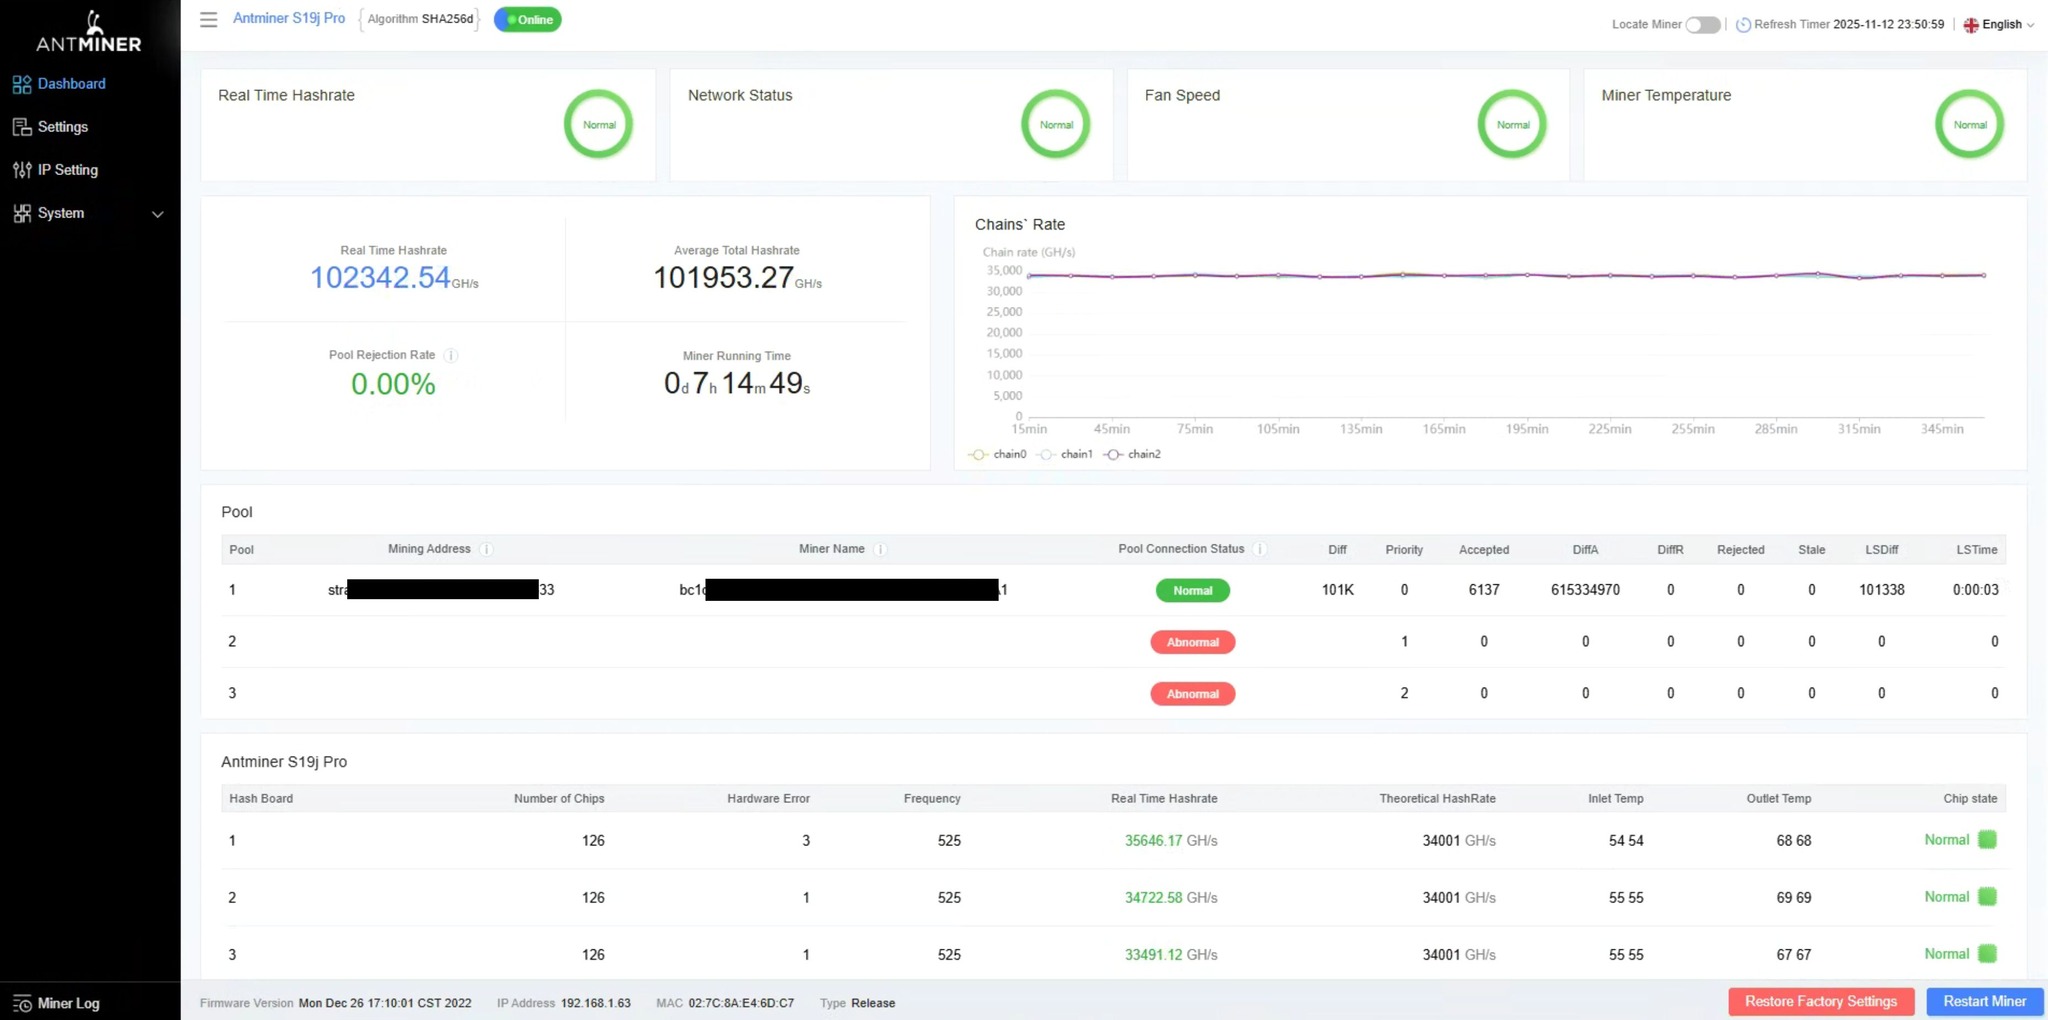This screenshot has height=1020, width=2048.
Task: Click the Refresh Timer clock icon
Action: click(1743, 24)
